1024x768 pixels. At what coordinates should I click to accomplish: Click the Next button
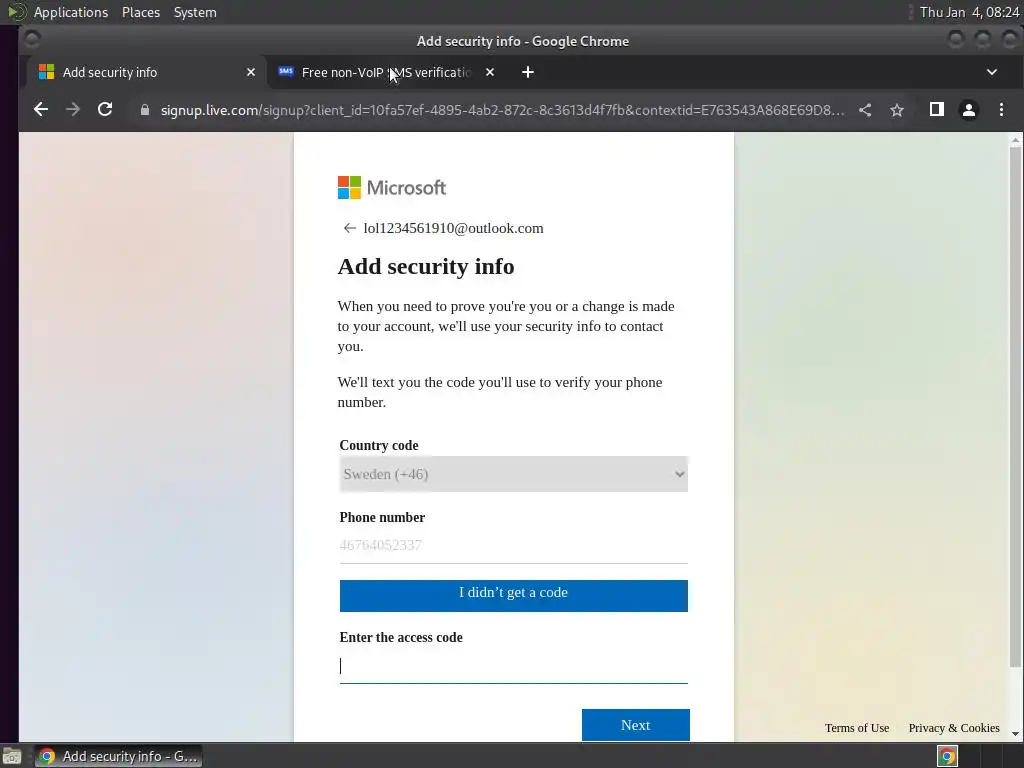[x=635, y=725]
